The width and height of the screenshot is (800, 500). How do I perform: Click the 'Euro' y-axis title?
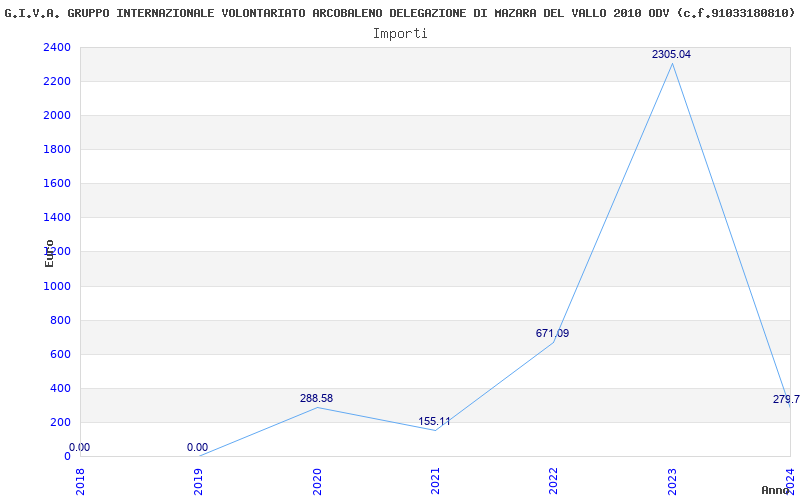49,253
